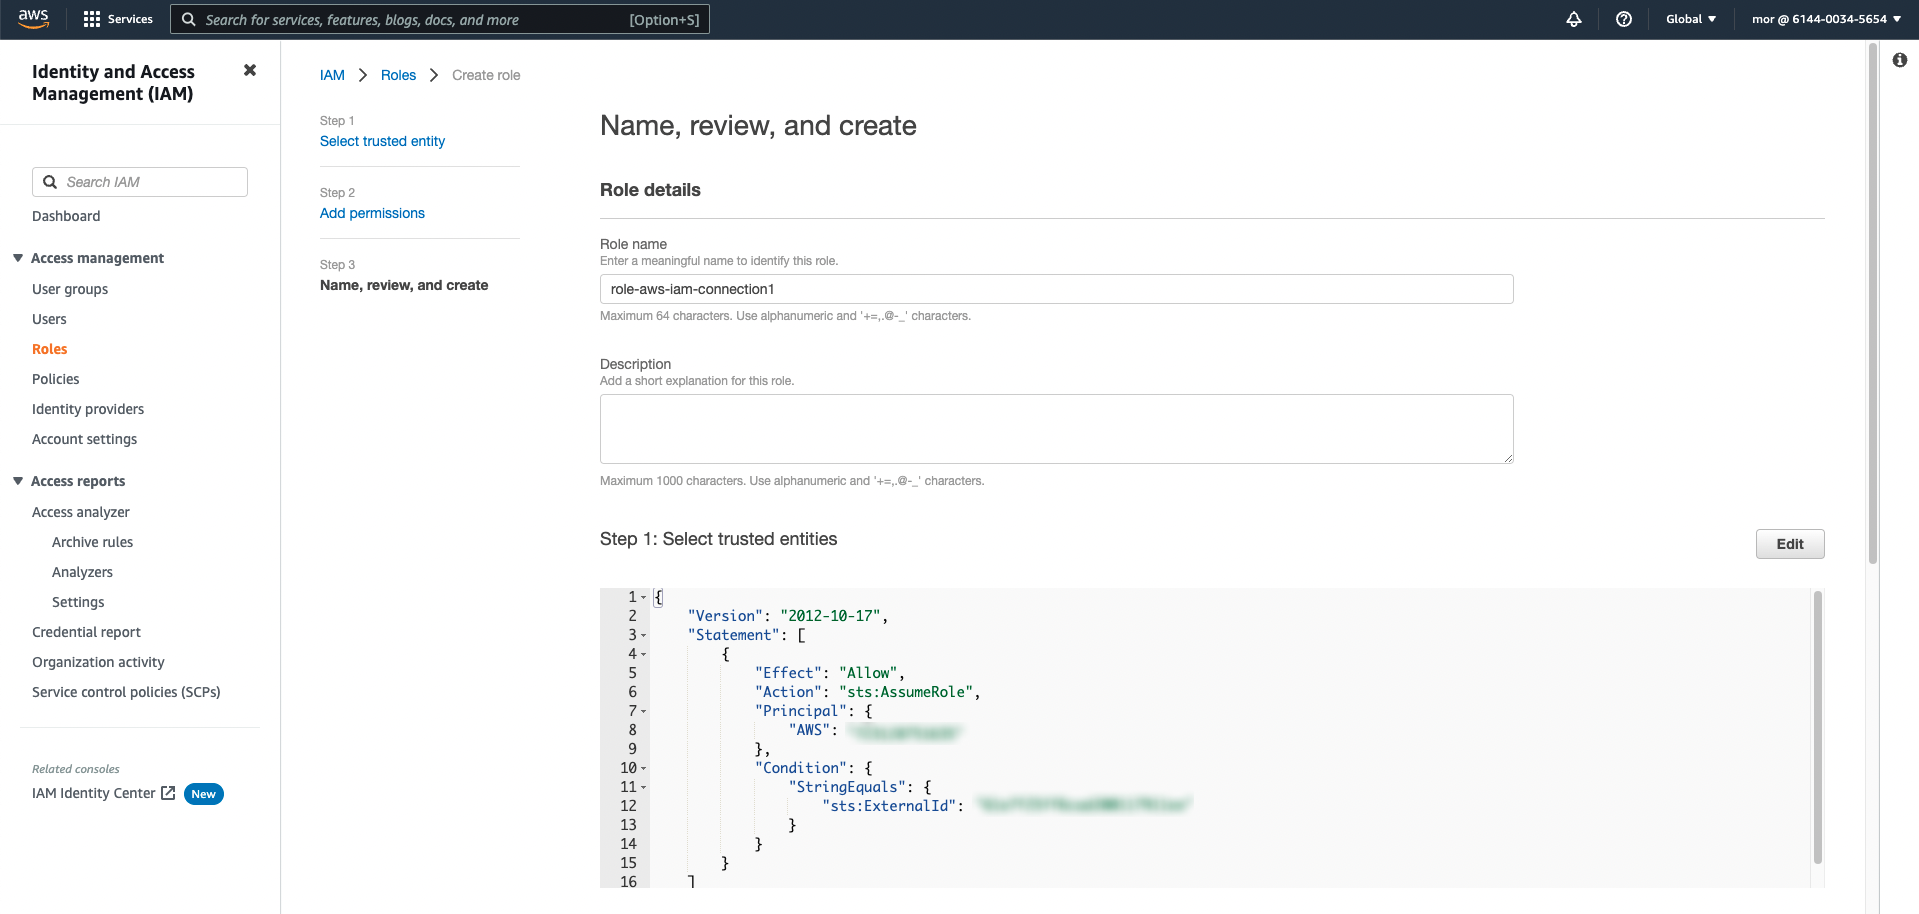Focus the Description text area
This screenshot has height=914, width=1919.
coord(1056,429)
